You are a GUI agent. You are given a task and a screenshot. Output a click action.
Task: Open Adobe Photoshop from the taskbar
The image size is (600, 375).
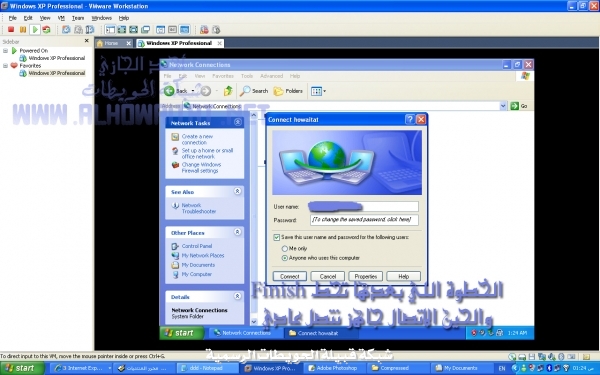[x=333, y=368]
